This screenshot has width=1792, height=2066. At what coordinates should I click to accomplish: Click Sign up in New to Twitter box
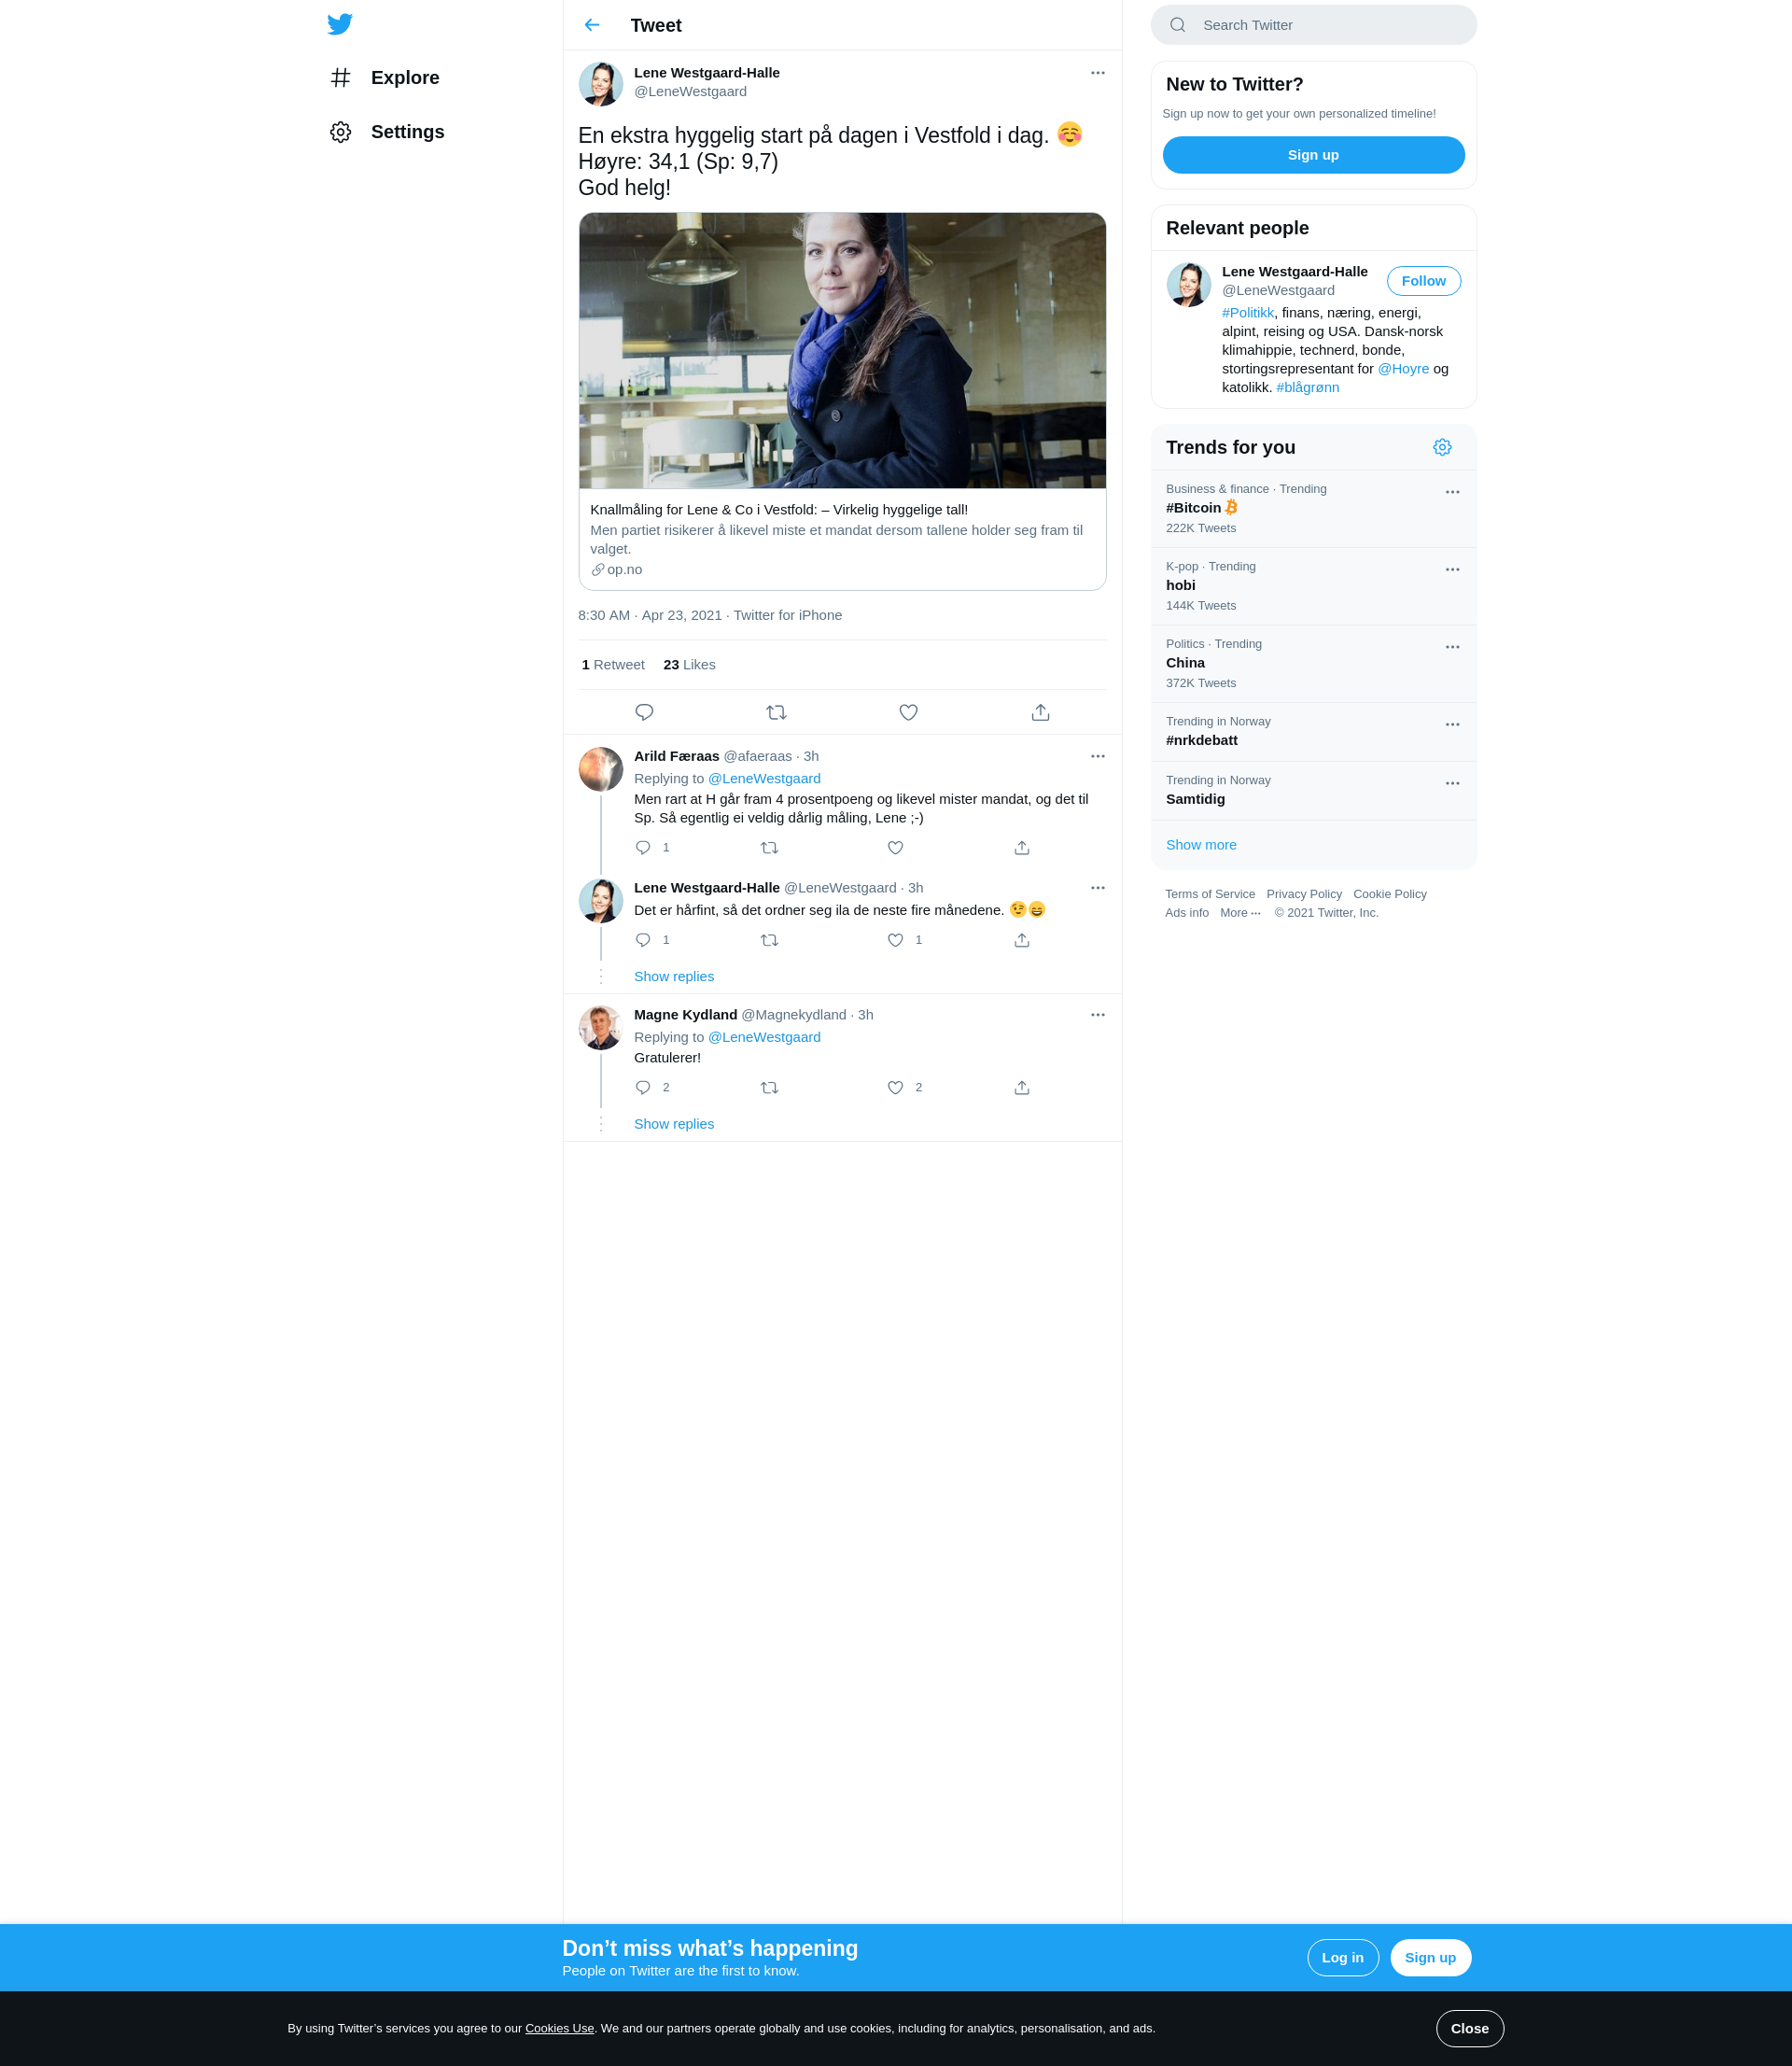click(1313, 155)
